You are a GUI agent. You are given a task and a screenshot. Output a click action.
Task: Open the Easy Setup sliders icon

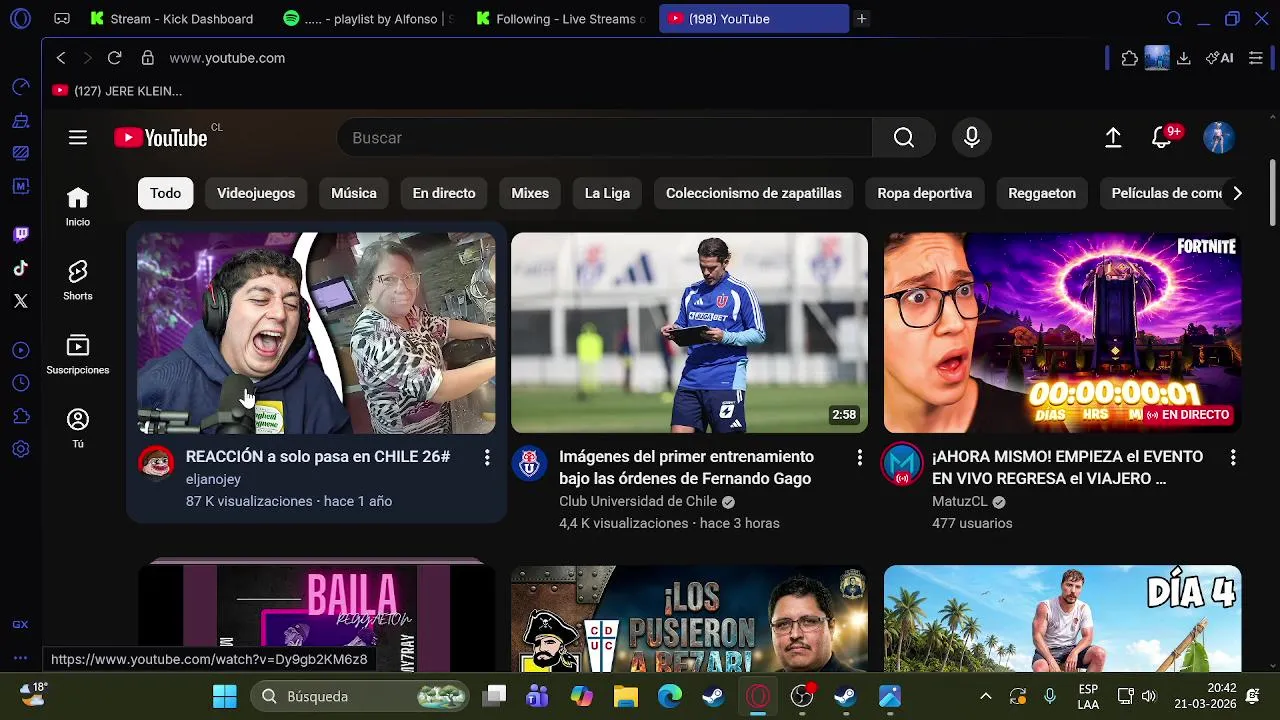click(x=1256, y=58)
